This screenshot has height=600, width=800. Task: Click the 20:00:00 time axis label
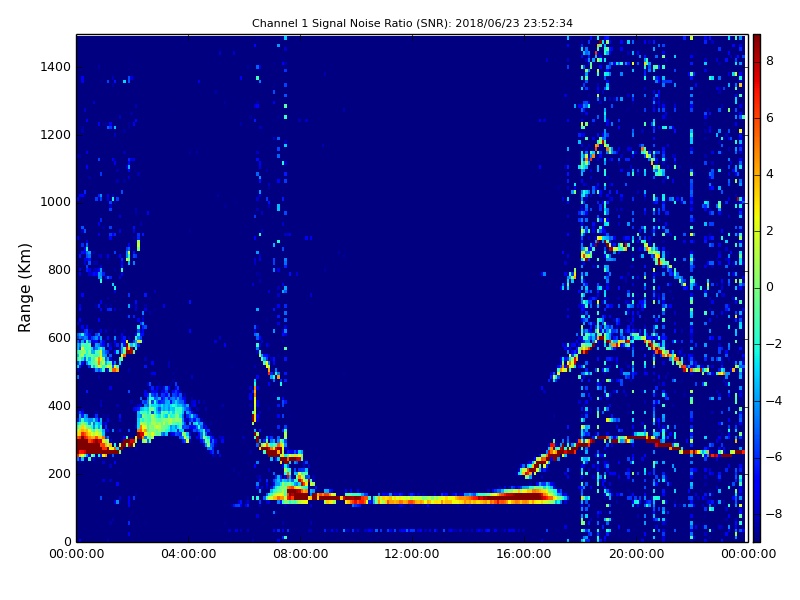636,554
